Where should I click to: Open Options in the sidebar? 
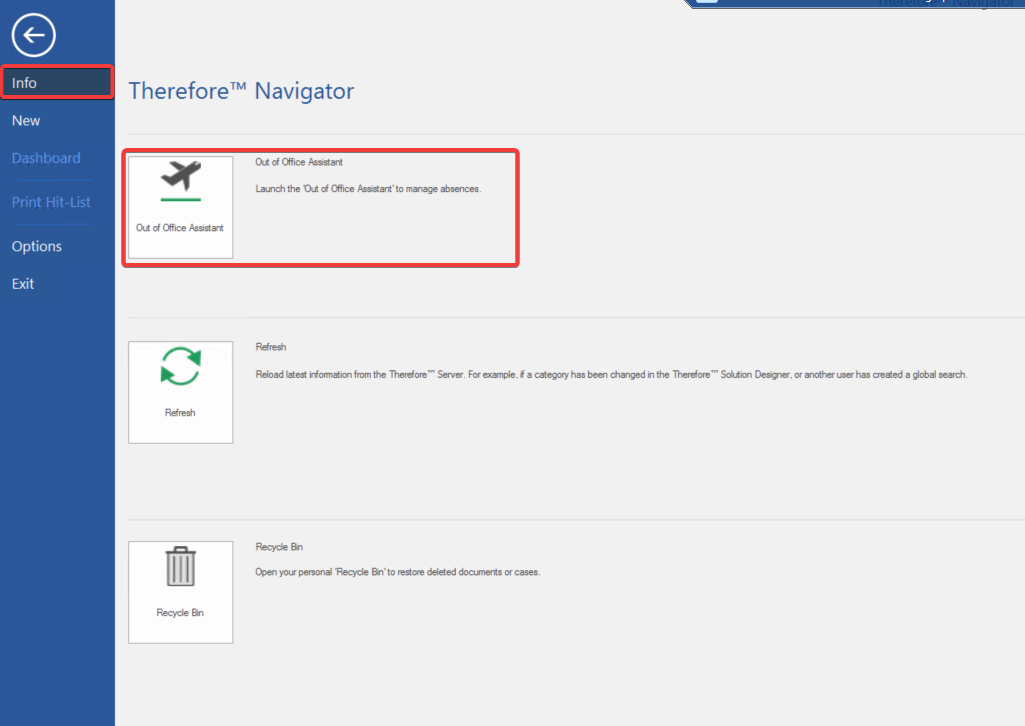click(37, 246)
